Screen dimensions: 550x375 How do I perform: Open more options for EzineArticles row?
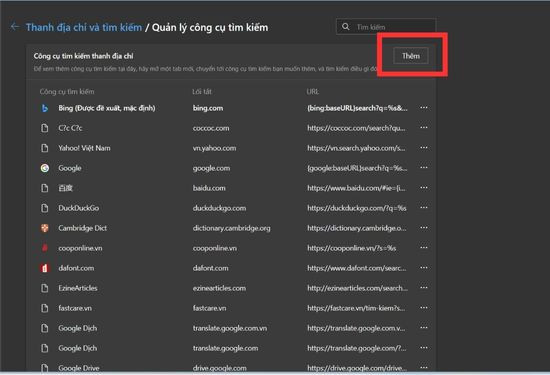click(x=424, y=288)
